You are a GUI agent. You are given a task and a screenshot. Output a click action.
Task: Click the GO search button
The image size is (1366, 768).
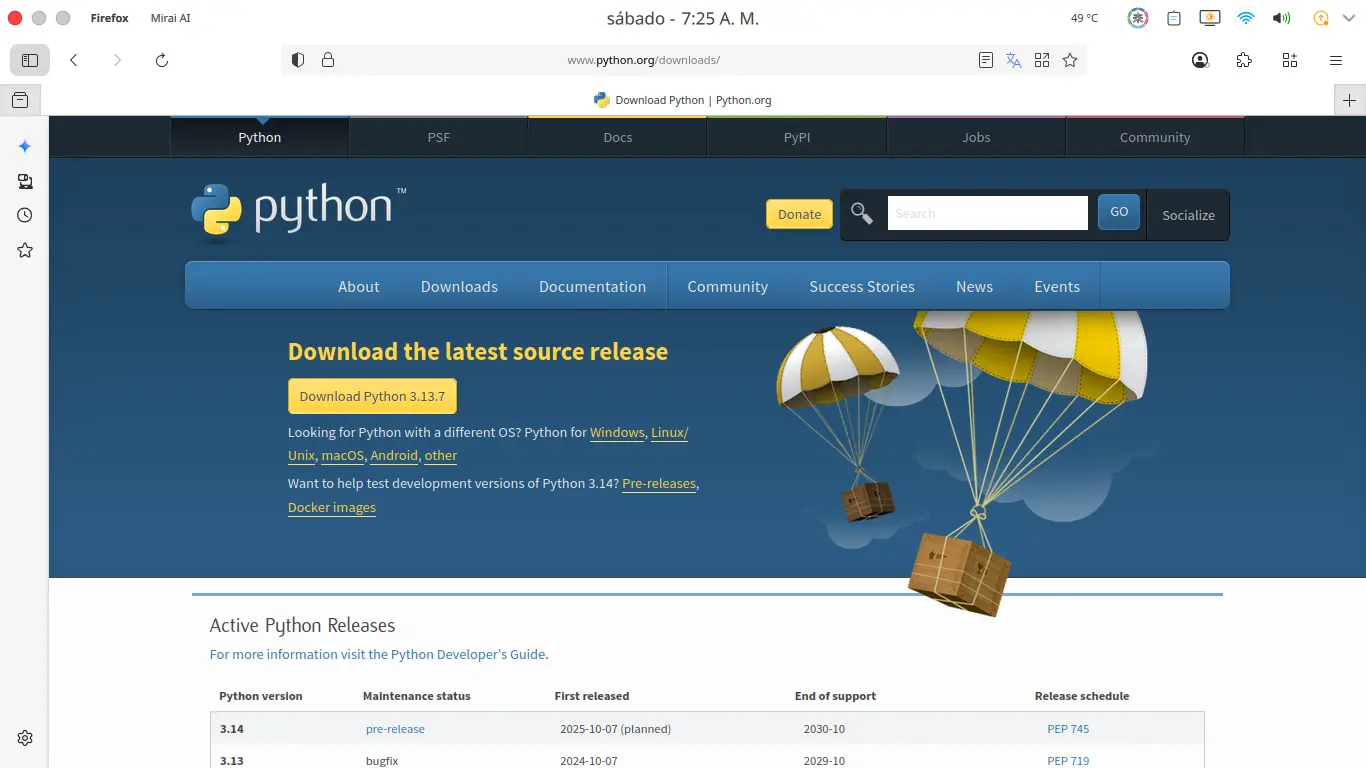tap(1119, 212)
